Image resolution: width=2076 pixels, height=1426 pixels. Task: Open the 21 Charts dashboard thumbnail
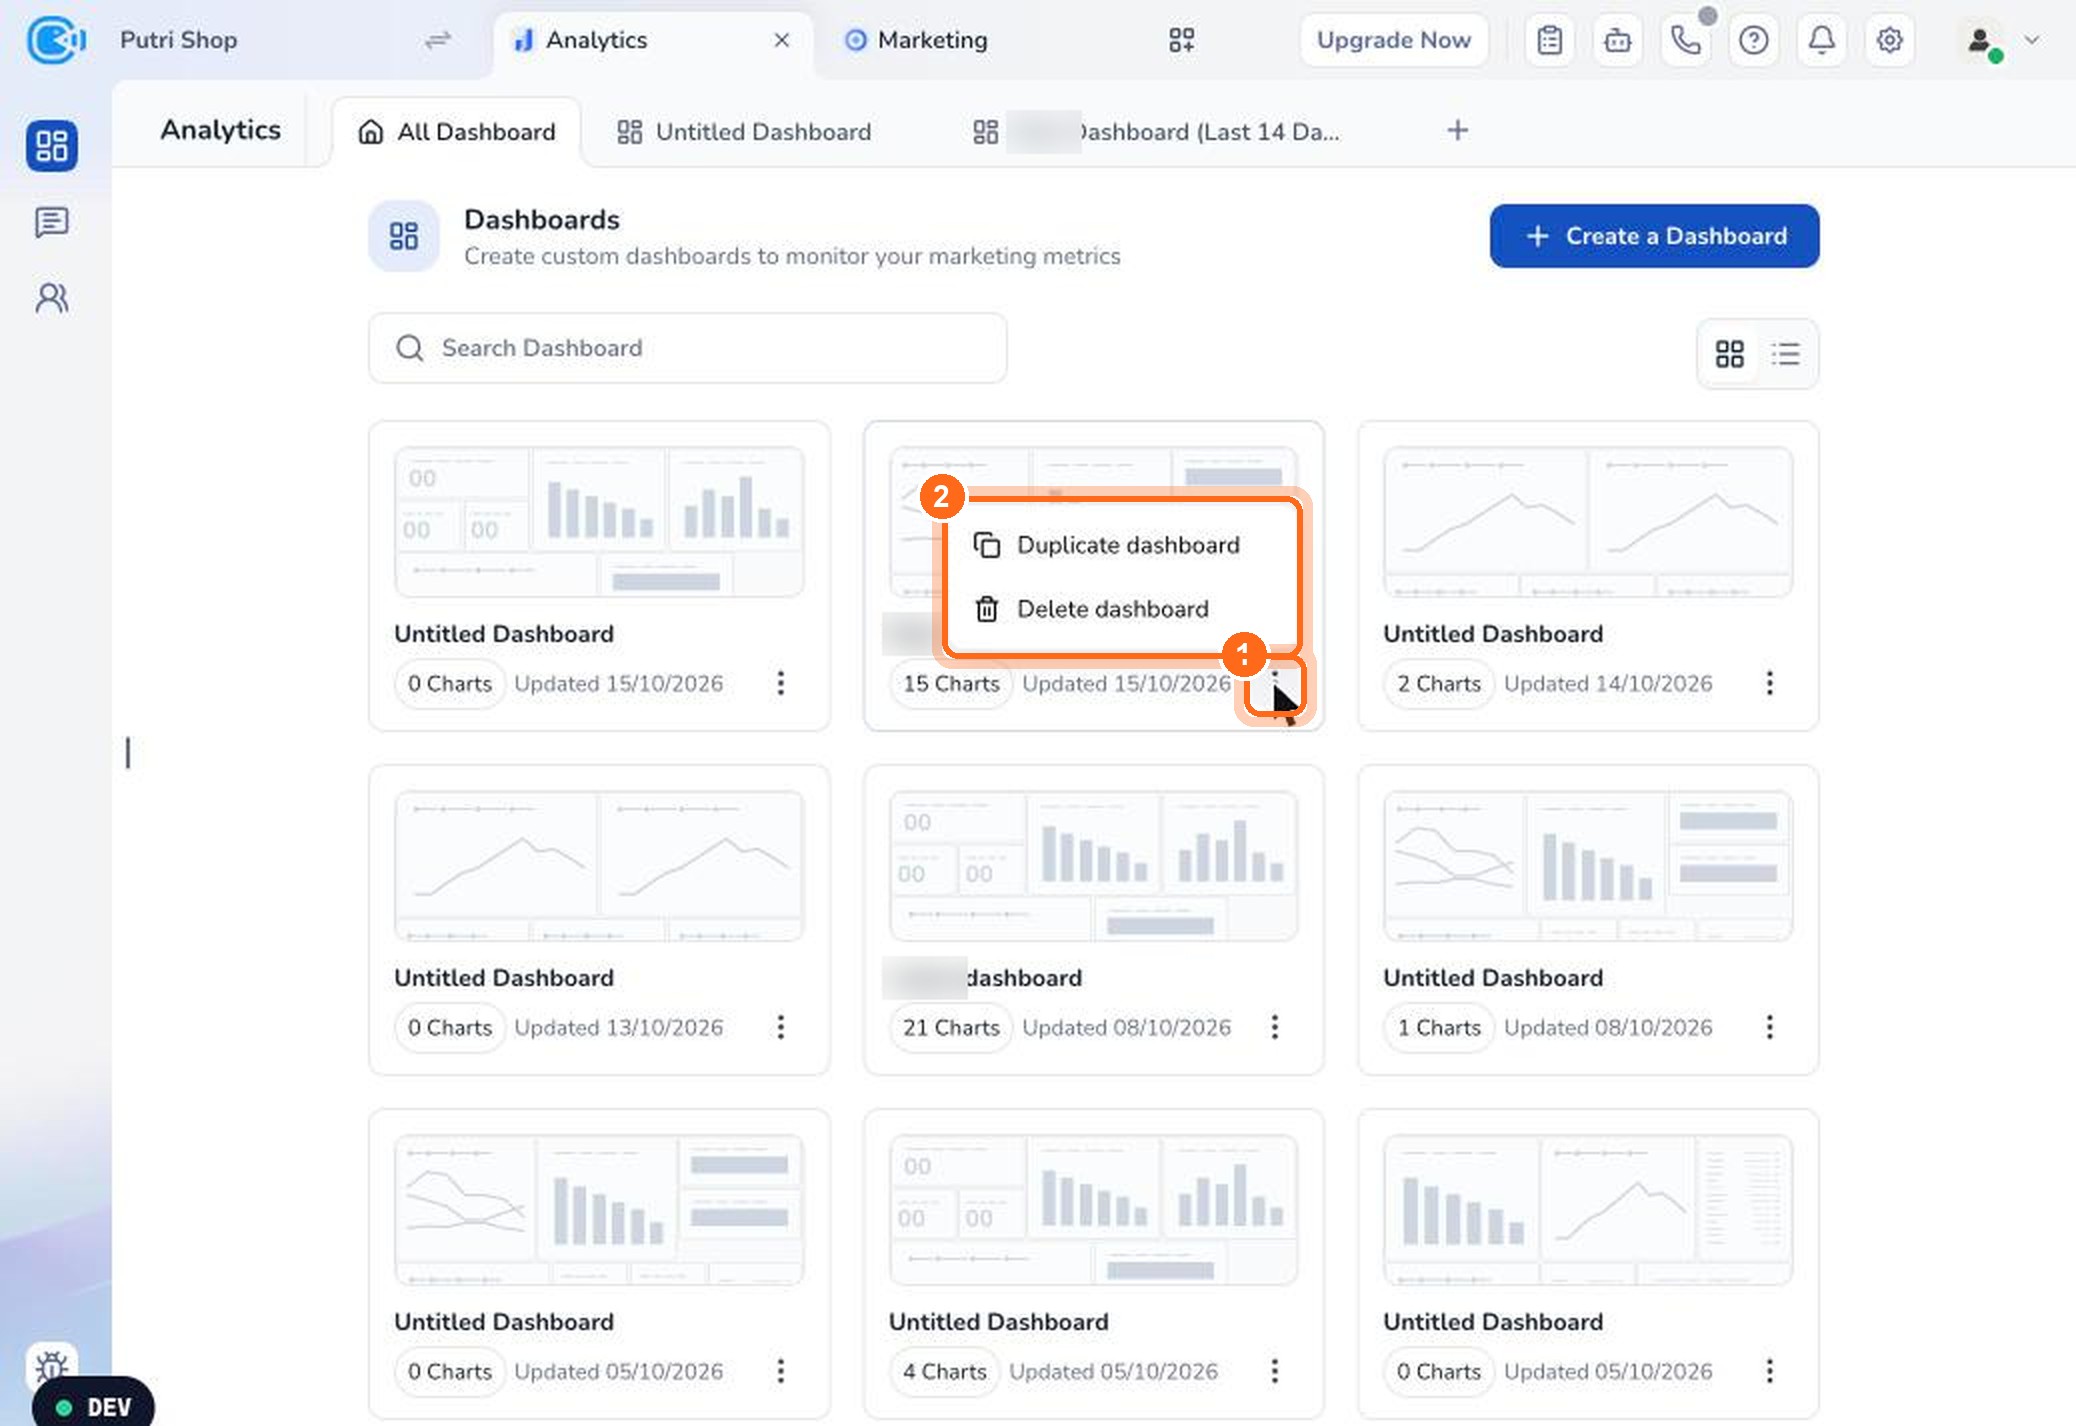(1094, 866)
